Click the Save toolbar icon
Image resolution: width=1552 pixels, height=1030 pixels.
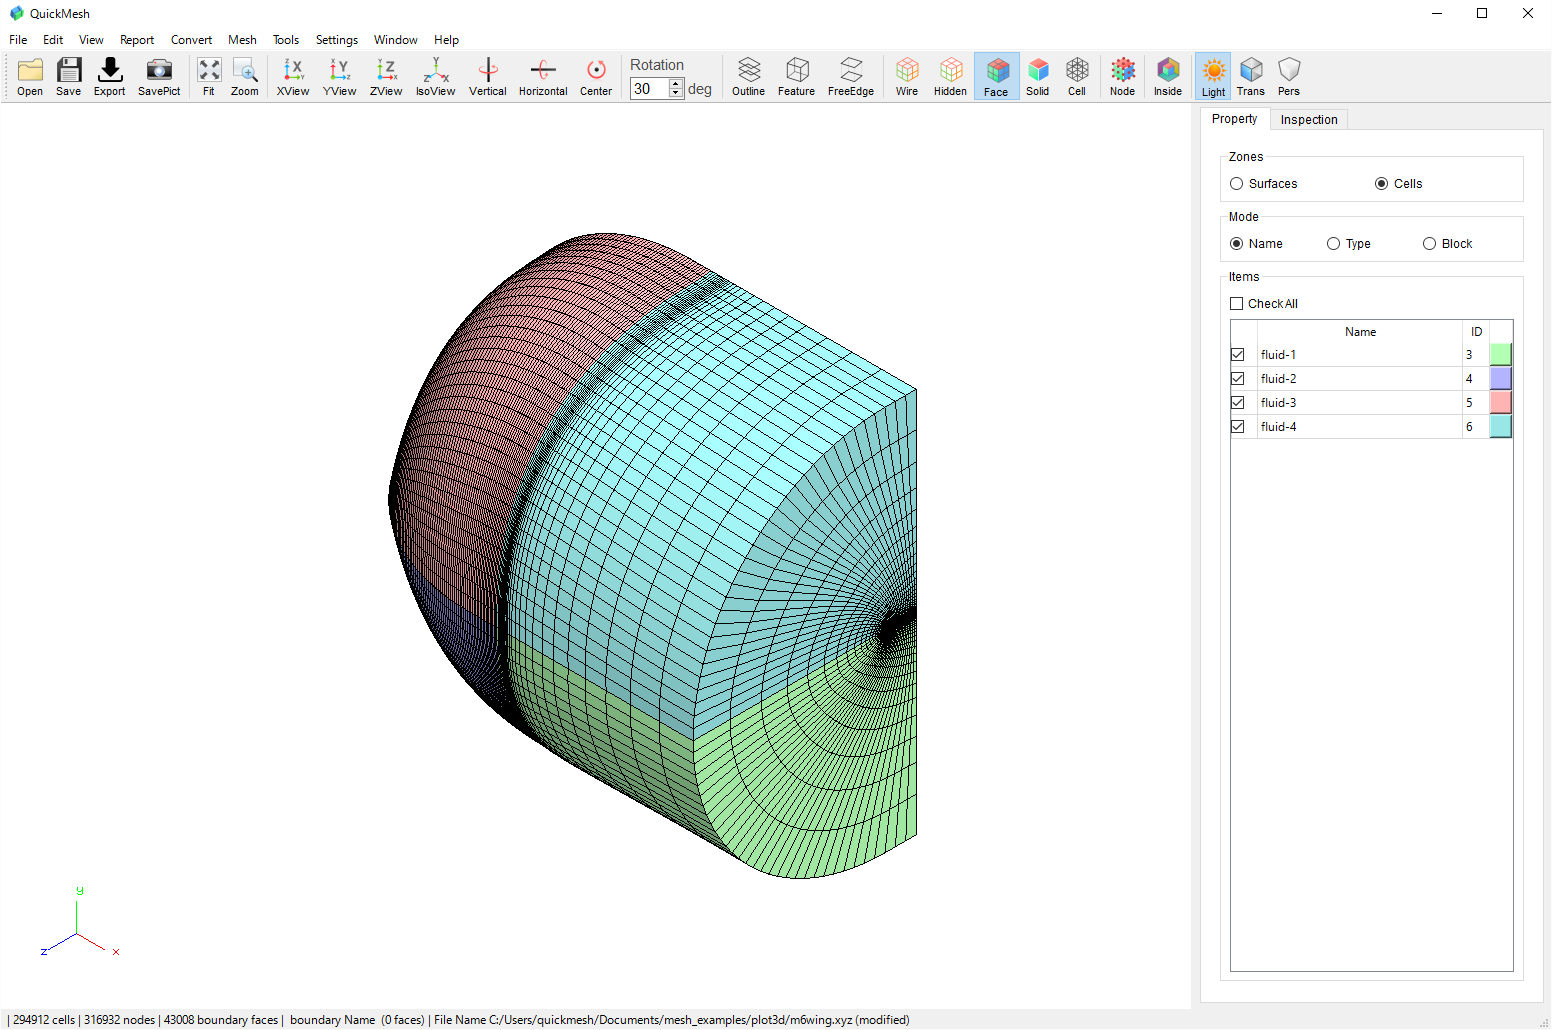coord(69,76)
